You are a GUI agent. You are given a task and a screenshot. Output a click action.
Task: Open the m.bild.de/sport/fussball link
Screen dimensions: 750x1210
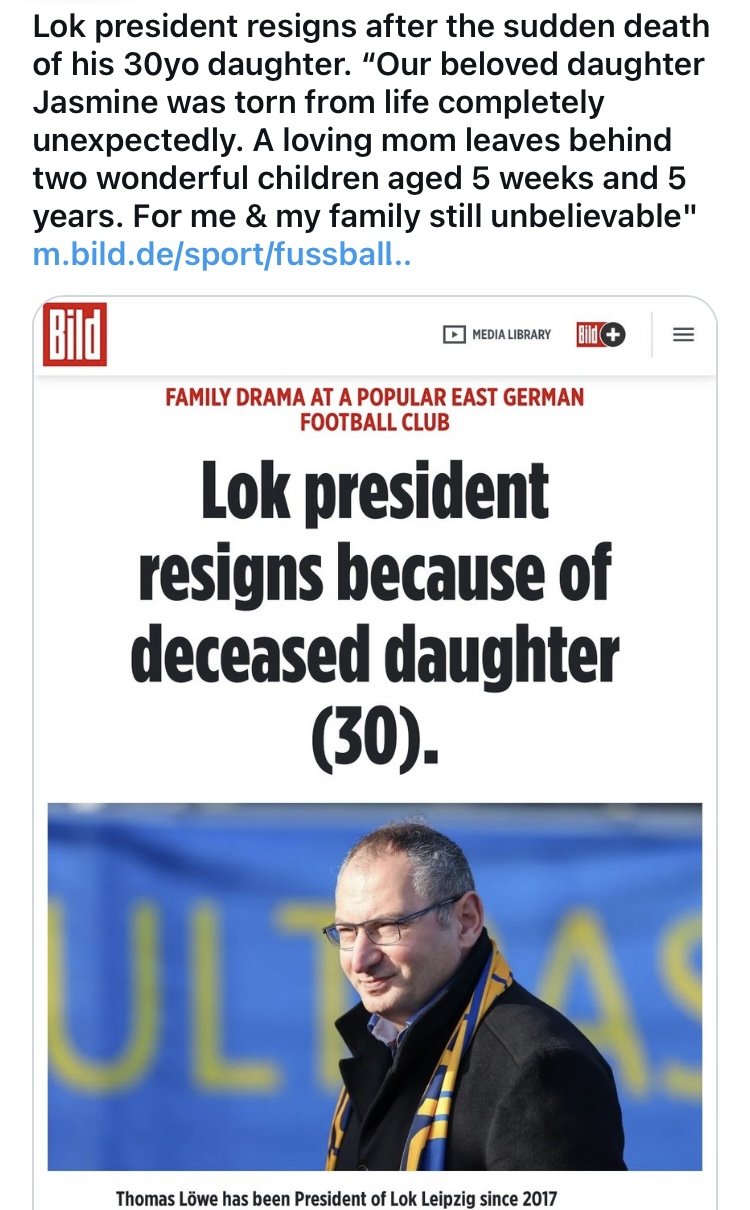(222, 254)
